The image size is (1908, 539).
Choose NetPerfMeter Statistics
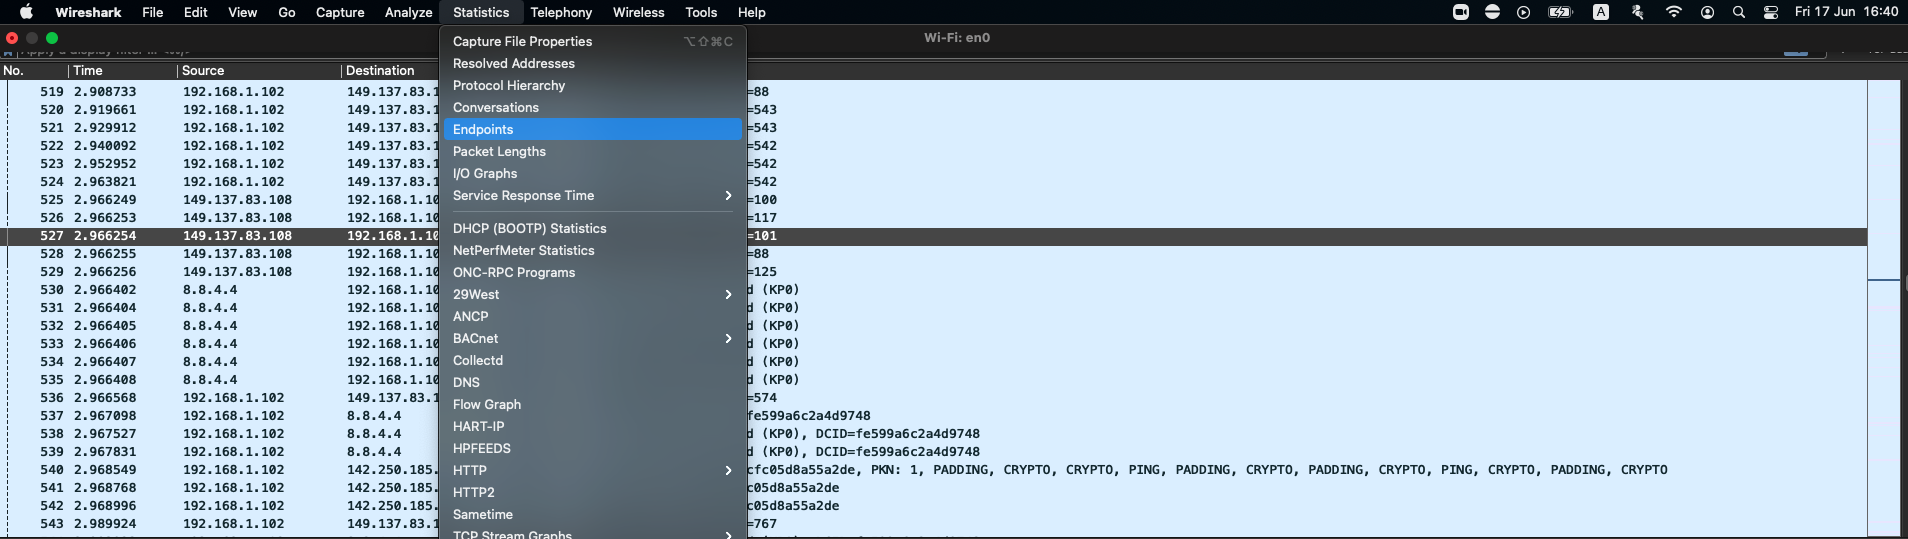pyautogui.click(x=592, y=250)
